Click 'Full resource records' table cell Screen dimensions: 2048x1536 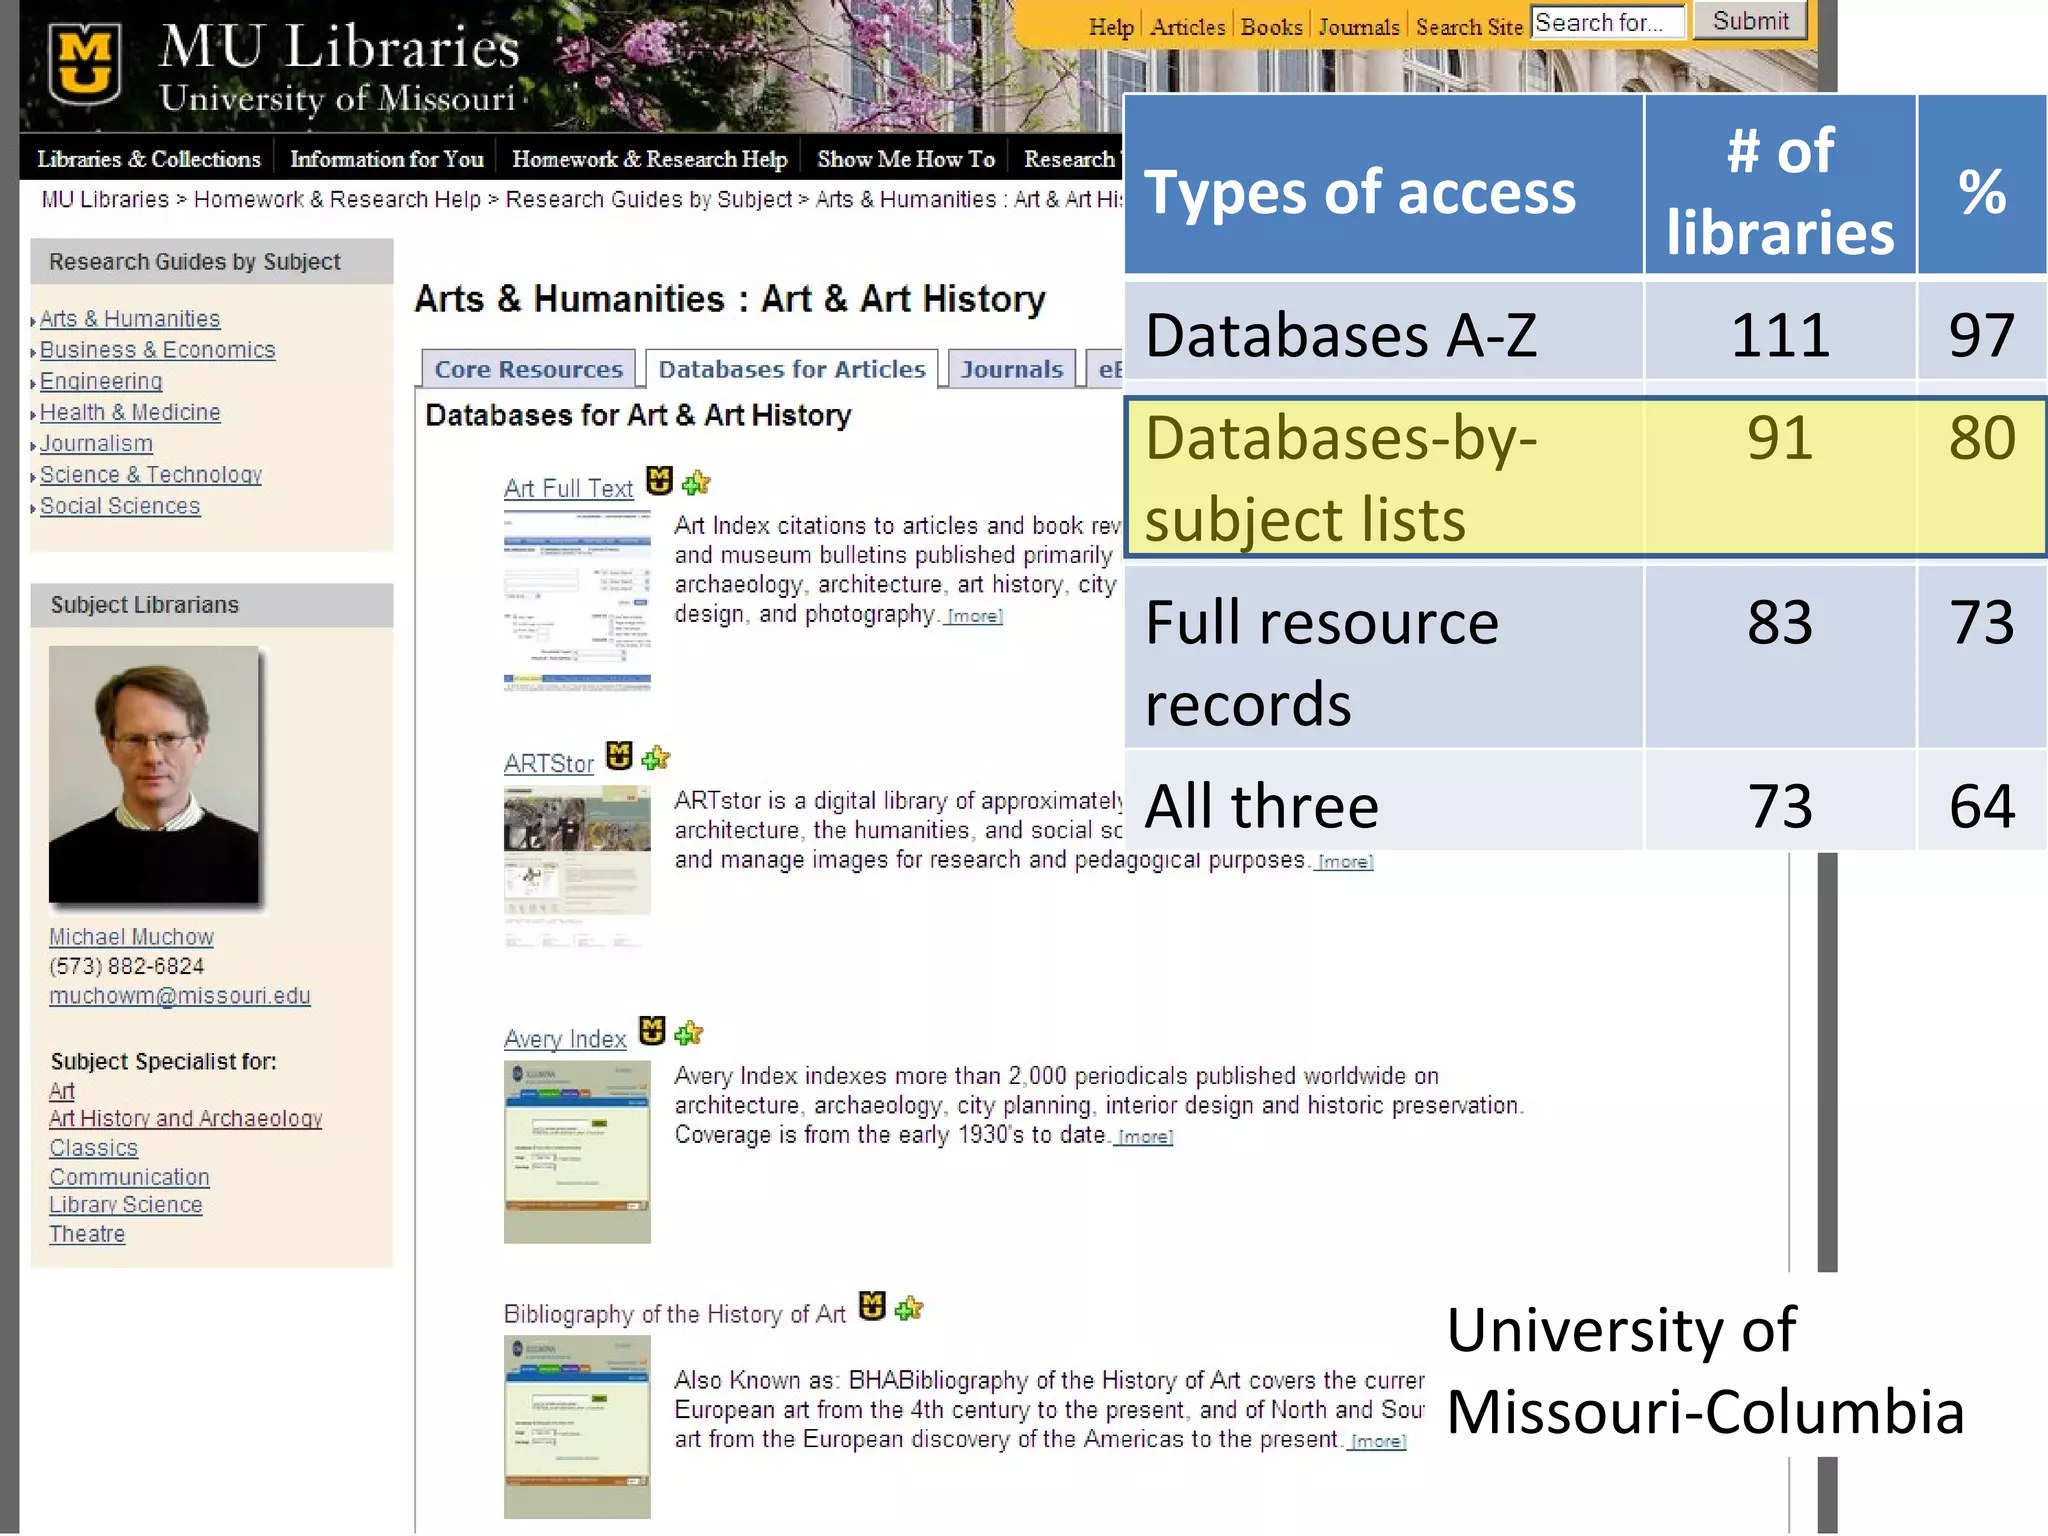click(x=1384, y=657)
